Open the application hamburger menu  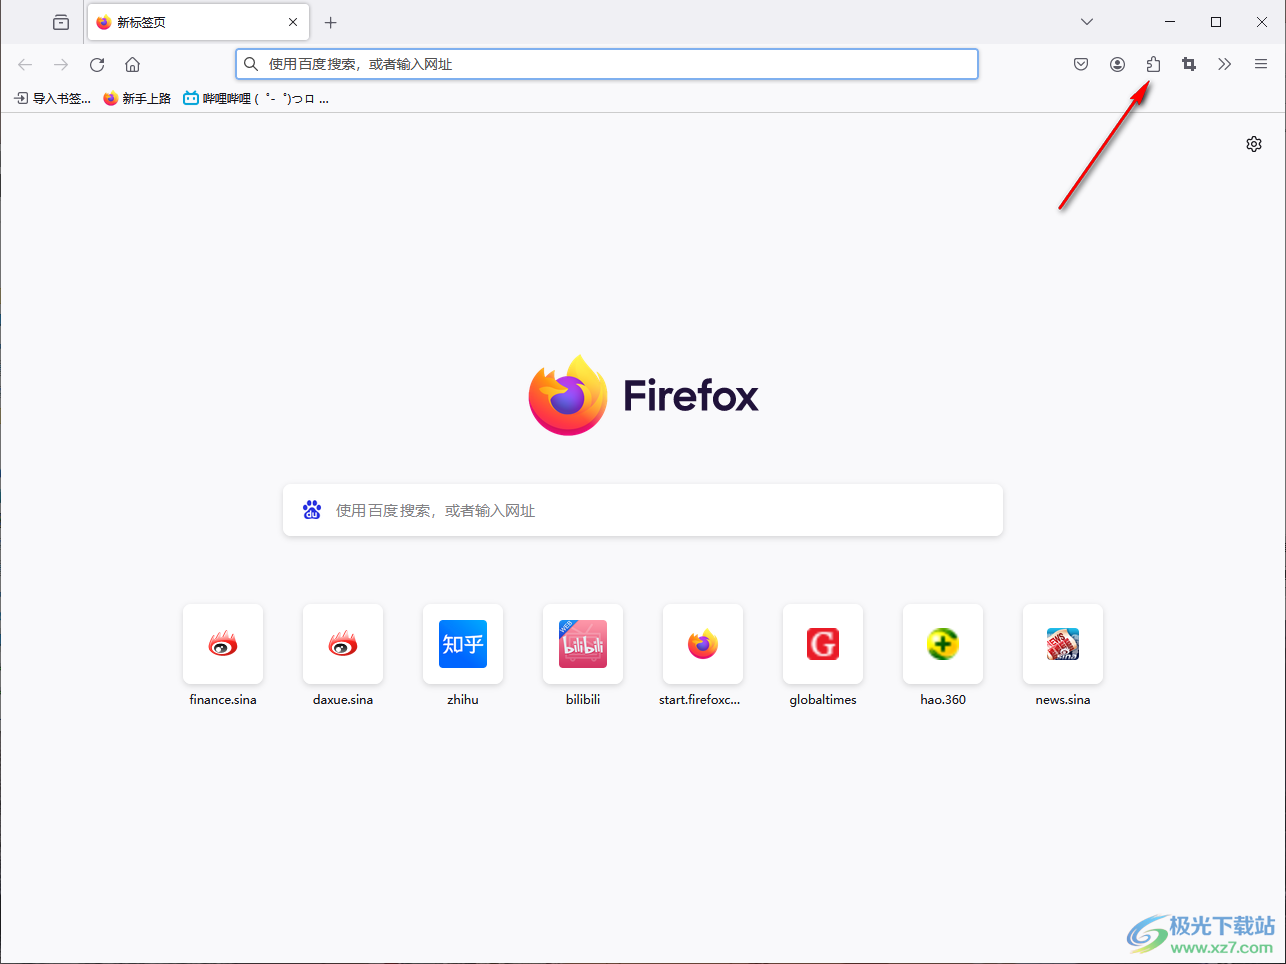coord(1261,64)
